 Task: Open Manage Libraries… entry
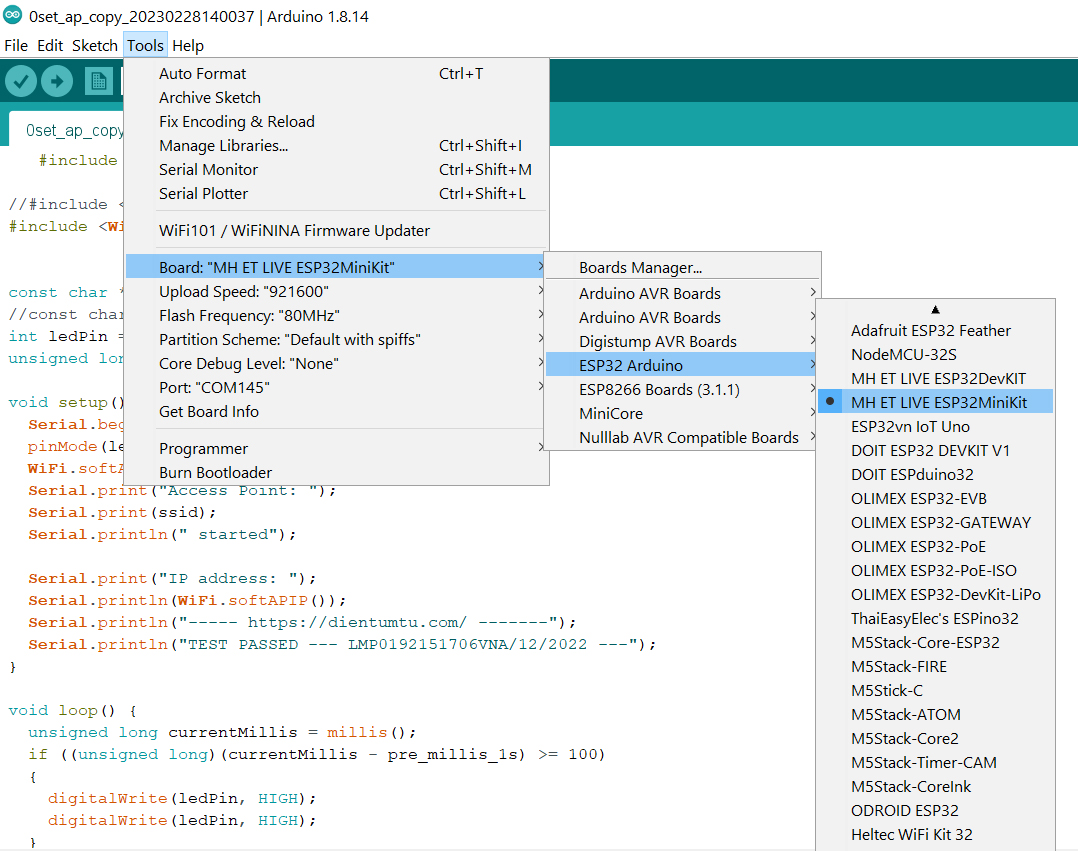tap(337, 146)
